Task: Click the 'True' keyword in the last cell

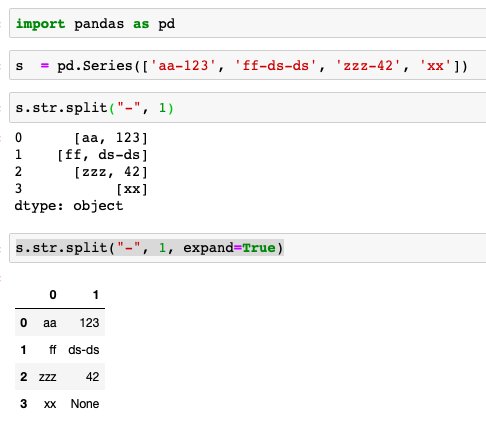Action: point(259,248)
